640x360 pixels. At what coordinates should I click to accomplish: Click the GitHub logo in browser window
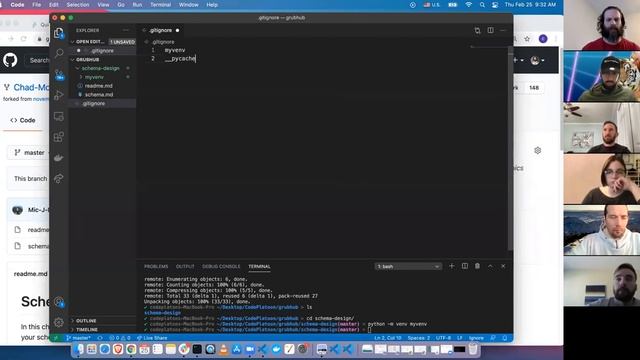point(10,60)
